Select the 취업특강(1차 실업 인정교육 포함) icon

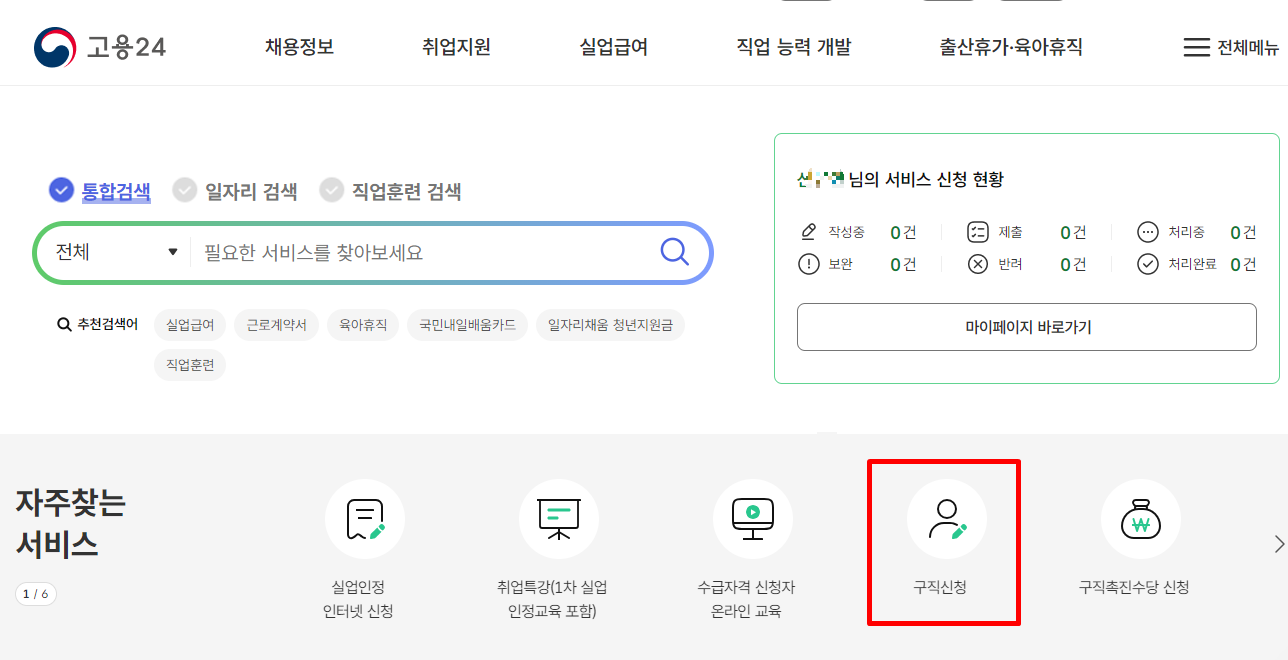click(558, 519)
